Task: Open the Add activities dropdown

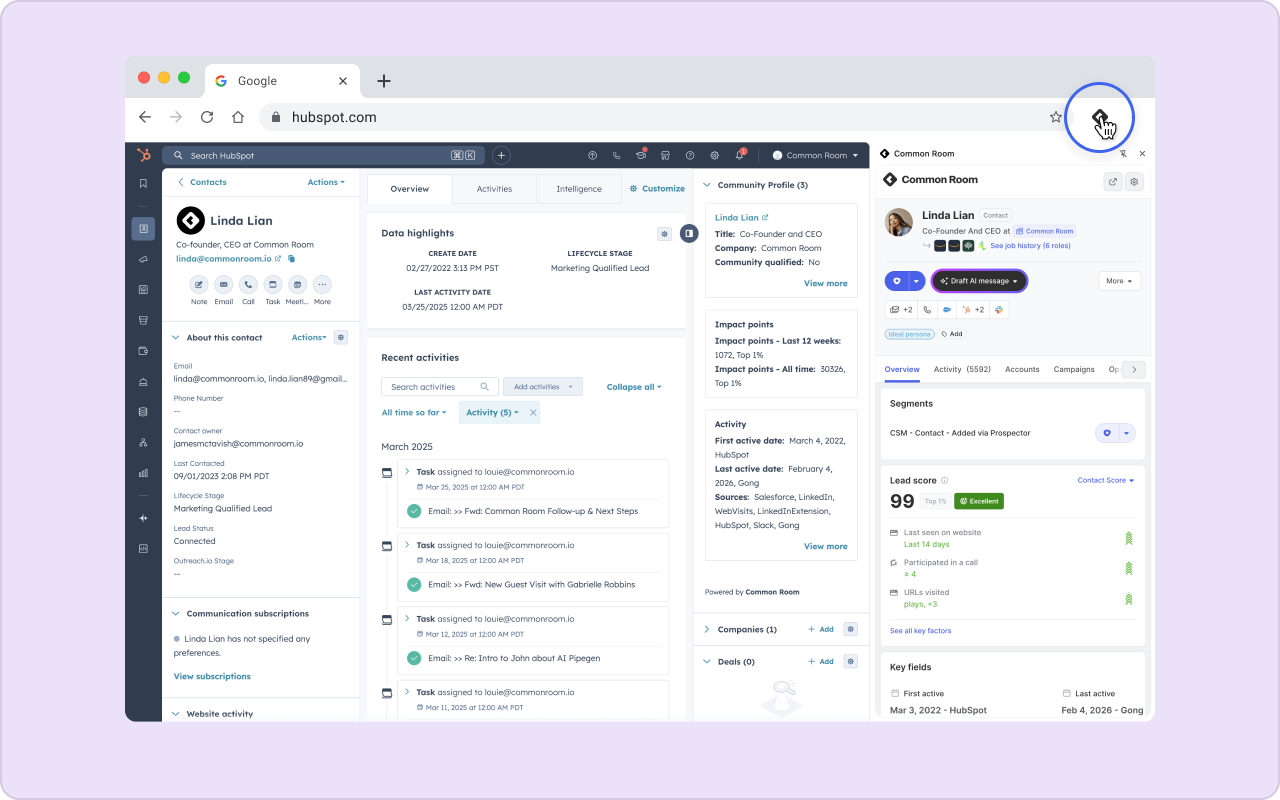Action: click(542, 387)
